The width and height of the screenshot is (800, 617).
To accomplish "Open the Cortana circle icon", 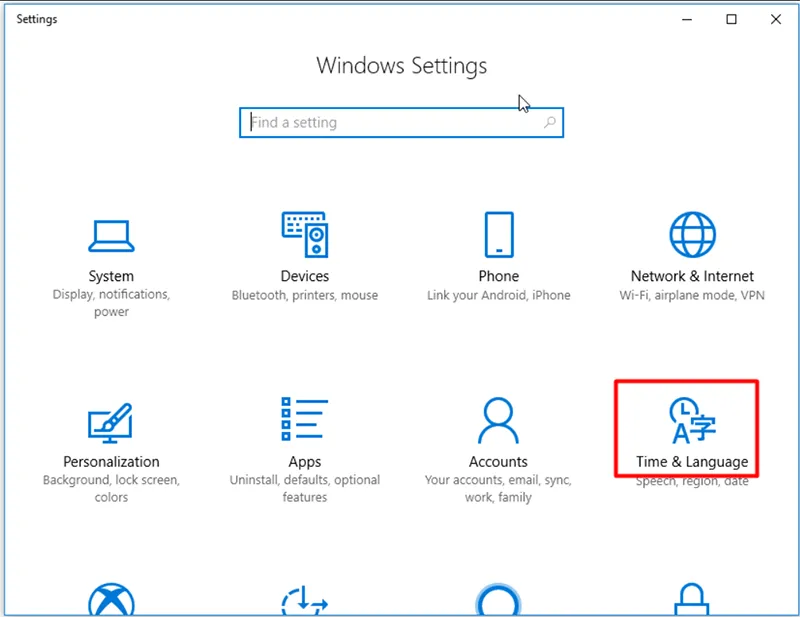I will click(x=498, y=600).
